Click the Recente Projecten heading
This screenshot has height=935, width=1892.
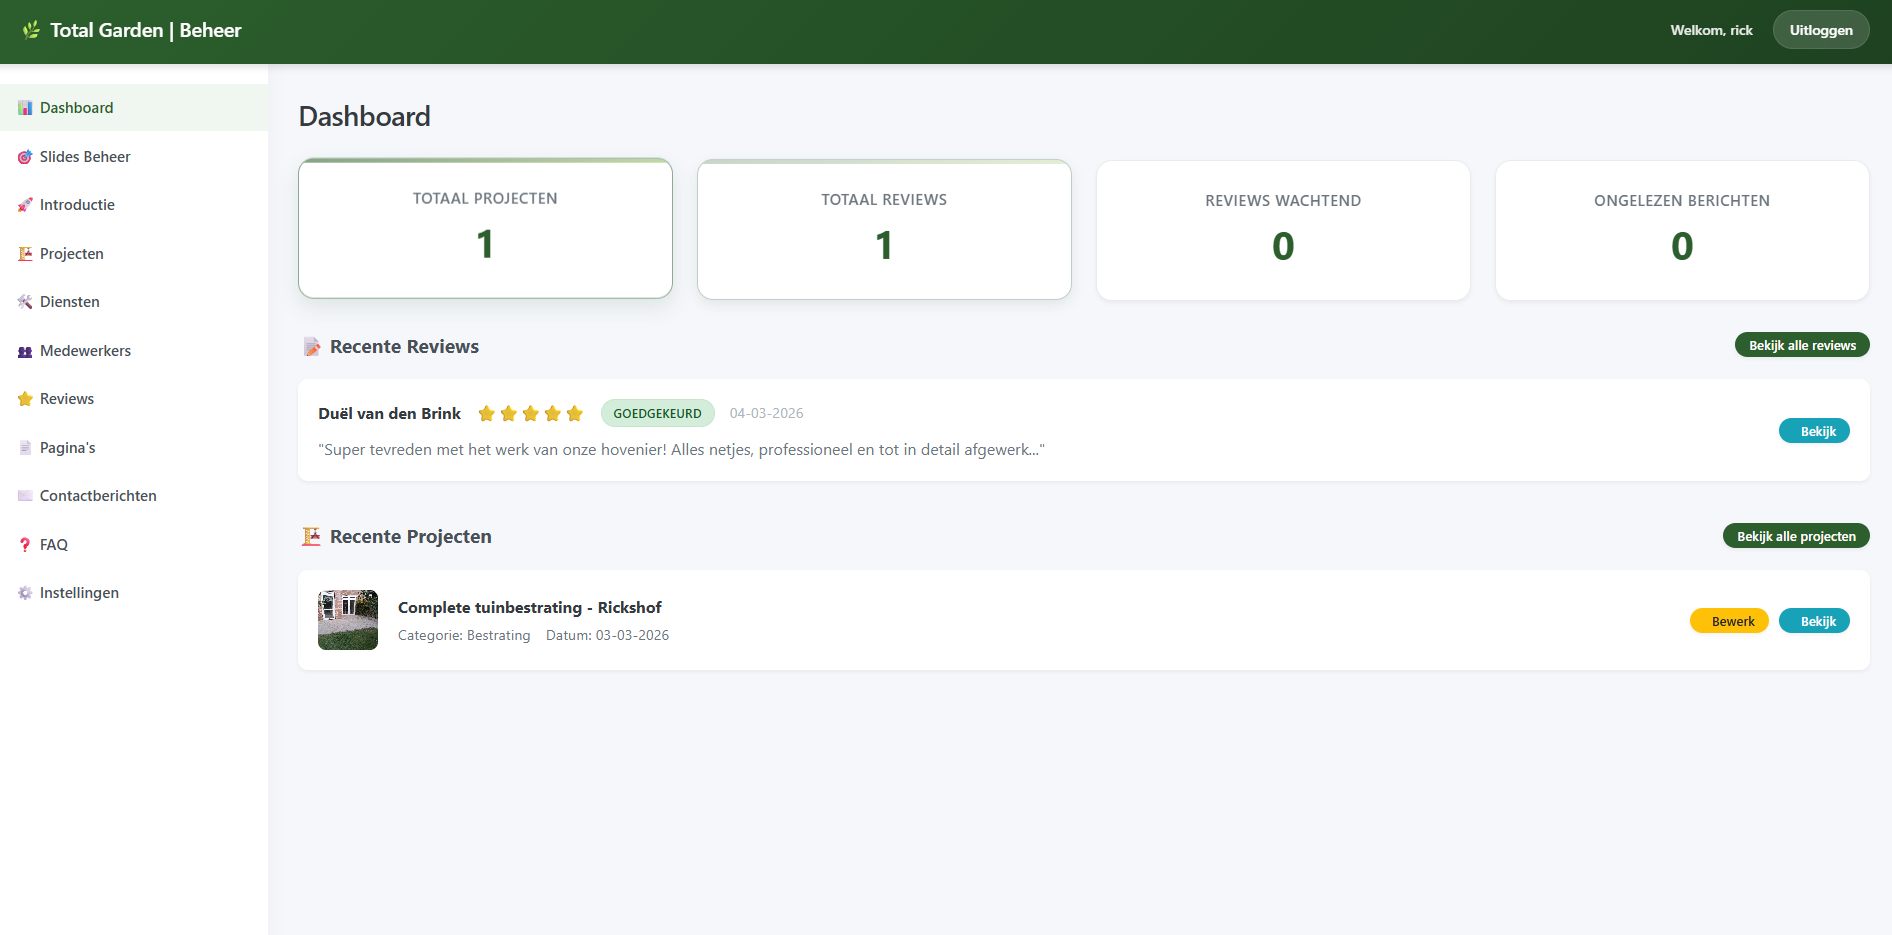click(x=411, y=537)
